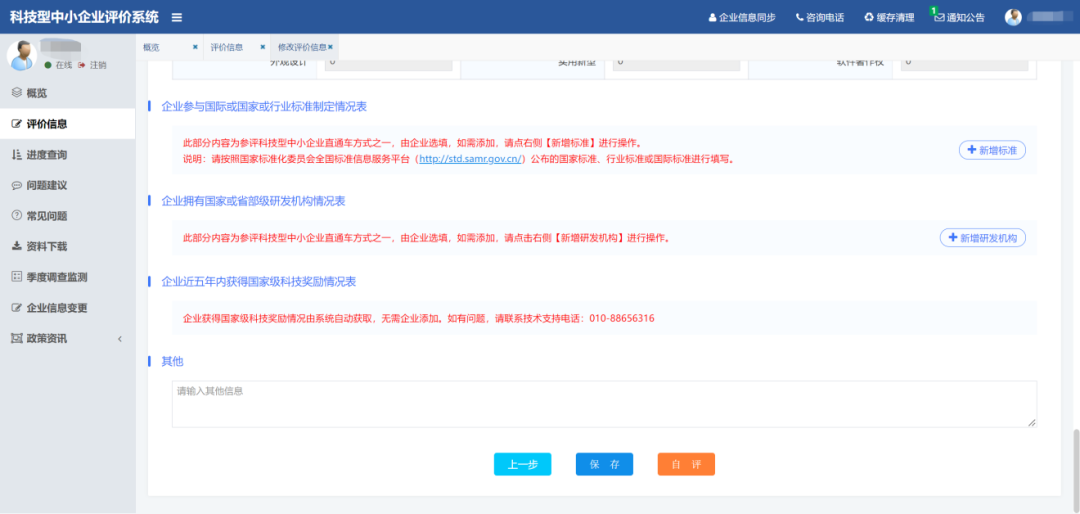
Task: Open the std.samr.gov.cn link
Action: (470, 158)
